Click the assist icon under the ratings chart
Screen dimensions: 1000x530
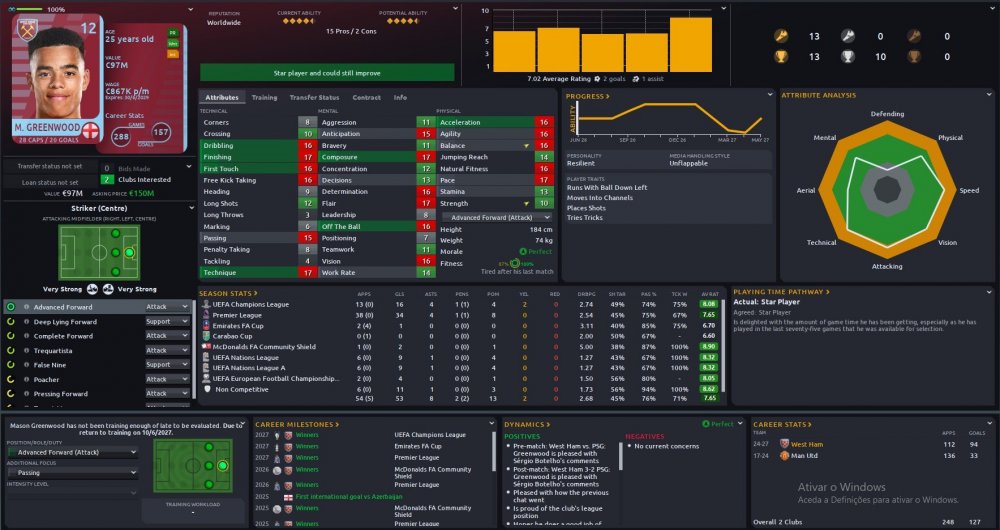pyautogui.click(x=635, y=79)
